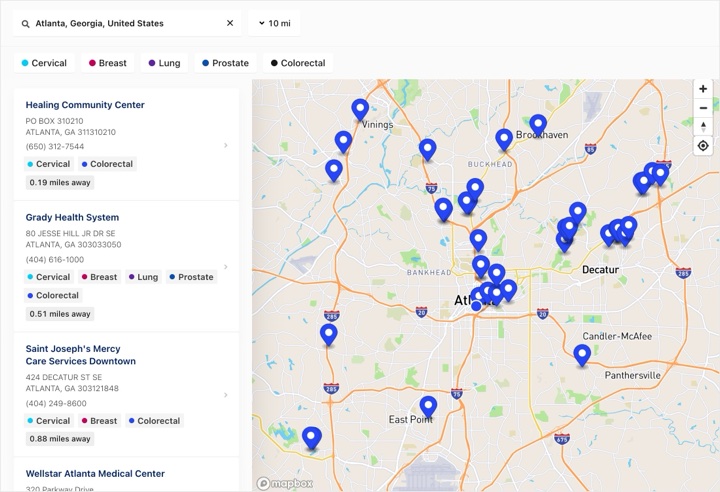Viewport: 720px width, 492px height.
Task: Click the Decatur label on the map
Action: [600, 270]
